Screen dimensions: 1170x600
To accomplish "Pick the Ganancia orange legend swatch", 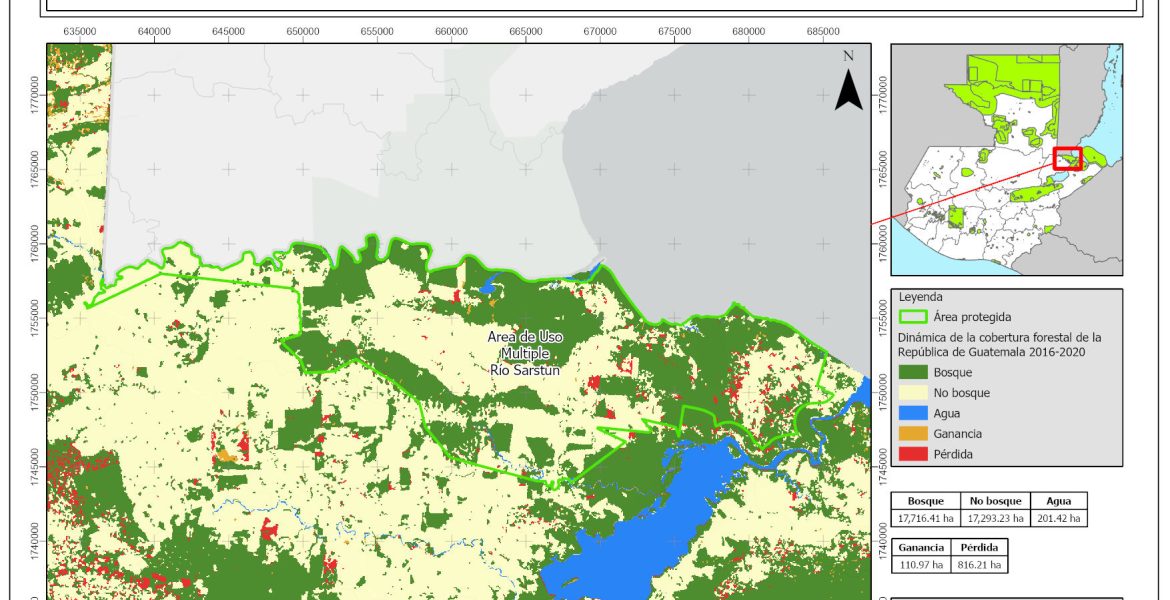I will 914,434.
